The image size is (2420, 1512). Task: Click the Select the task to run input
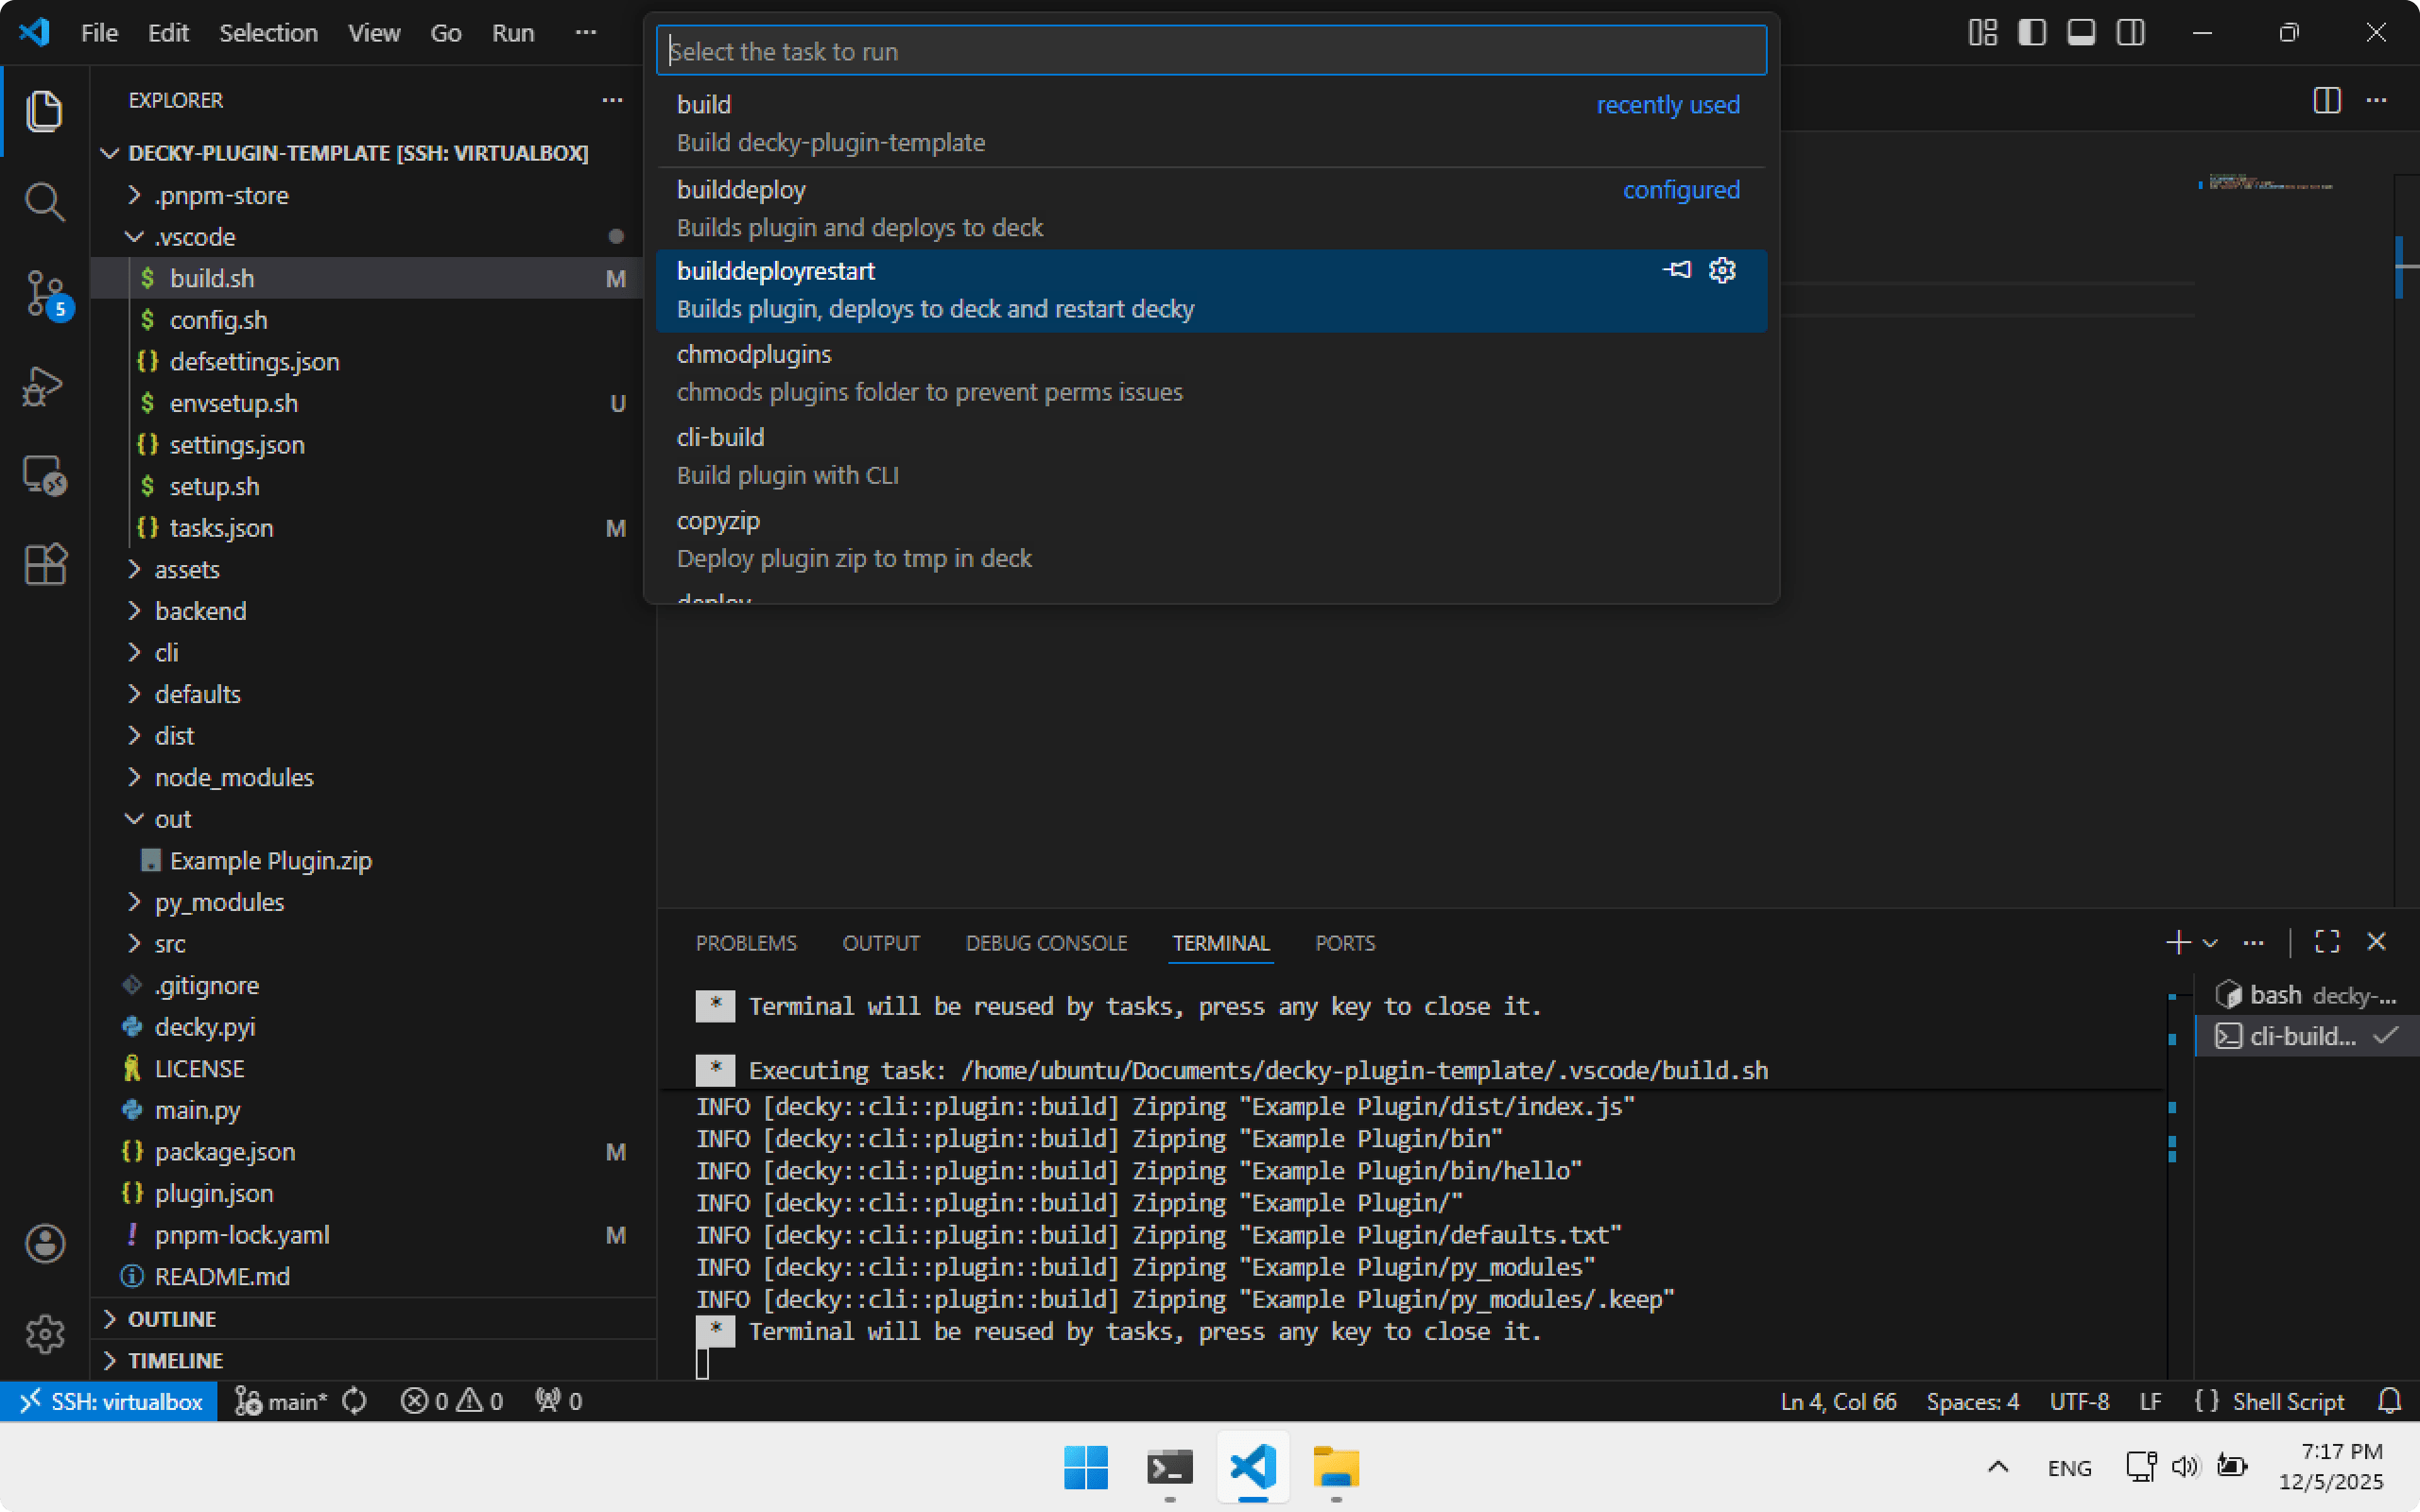(x=1210, y=51)
